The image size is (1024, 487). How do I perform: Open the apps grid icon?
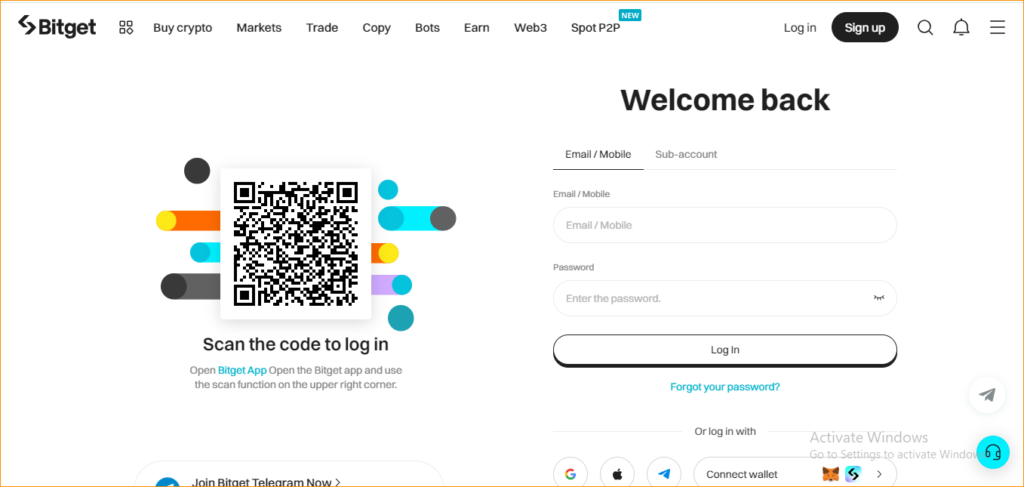126,27
